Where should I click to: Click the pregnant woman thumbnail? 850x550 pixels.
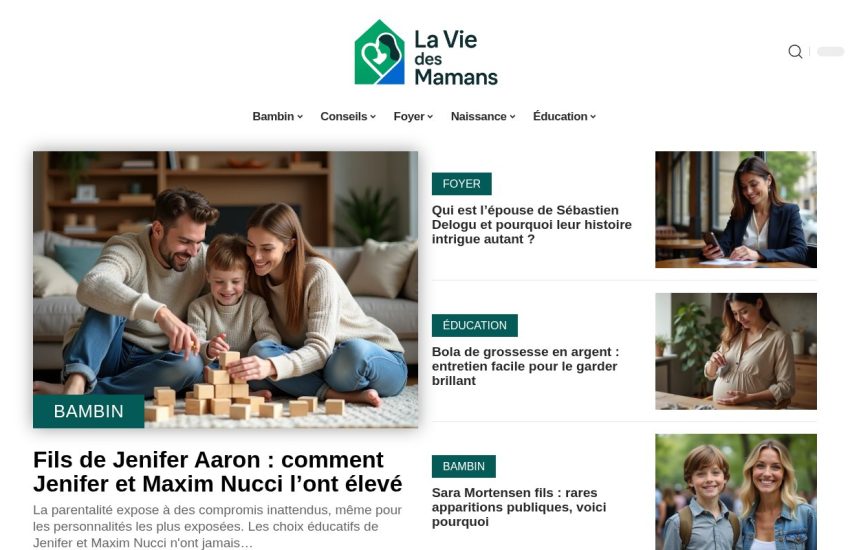click(x=736, y=351)
